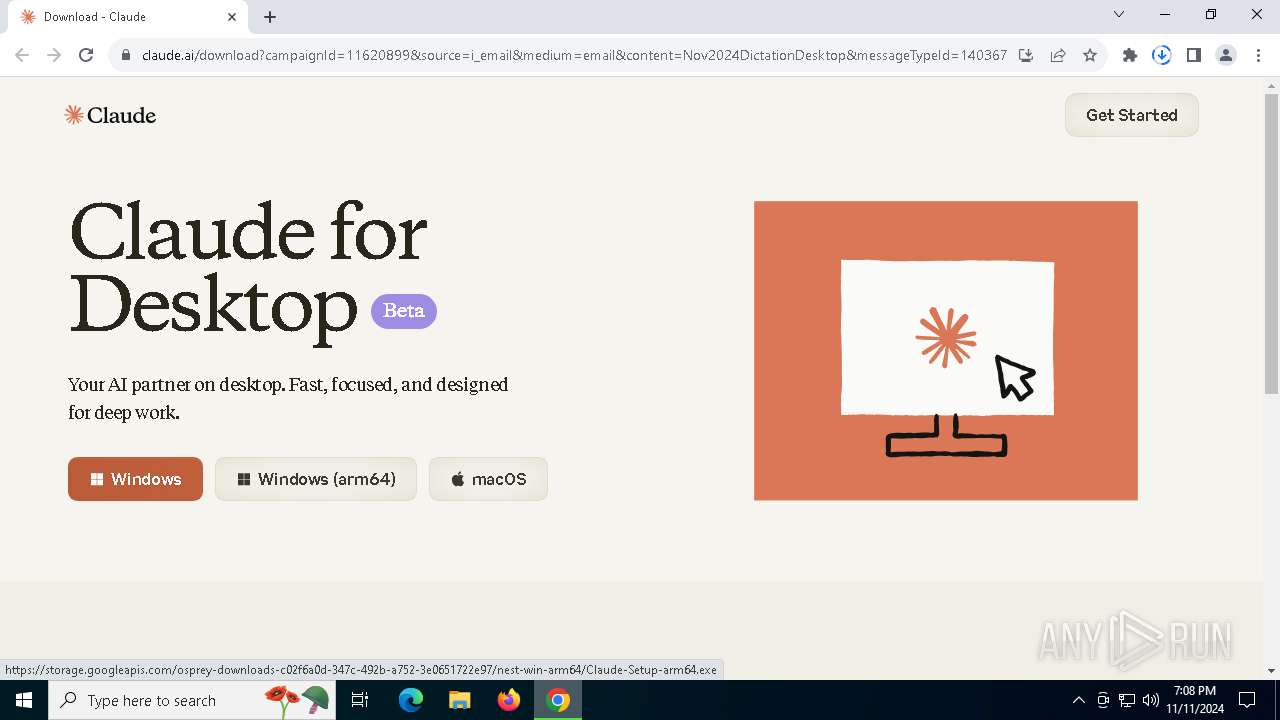Screen dimensions: 1280x720
Task: Download Claude for macOS
Action: coord(488,479)
